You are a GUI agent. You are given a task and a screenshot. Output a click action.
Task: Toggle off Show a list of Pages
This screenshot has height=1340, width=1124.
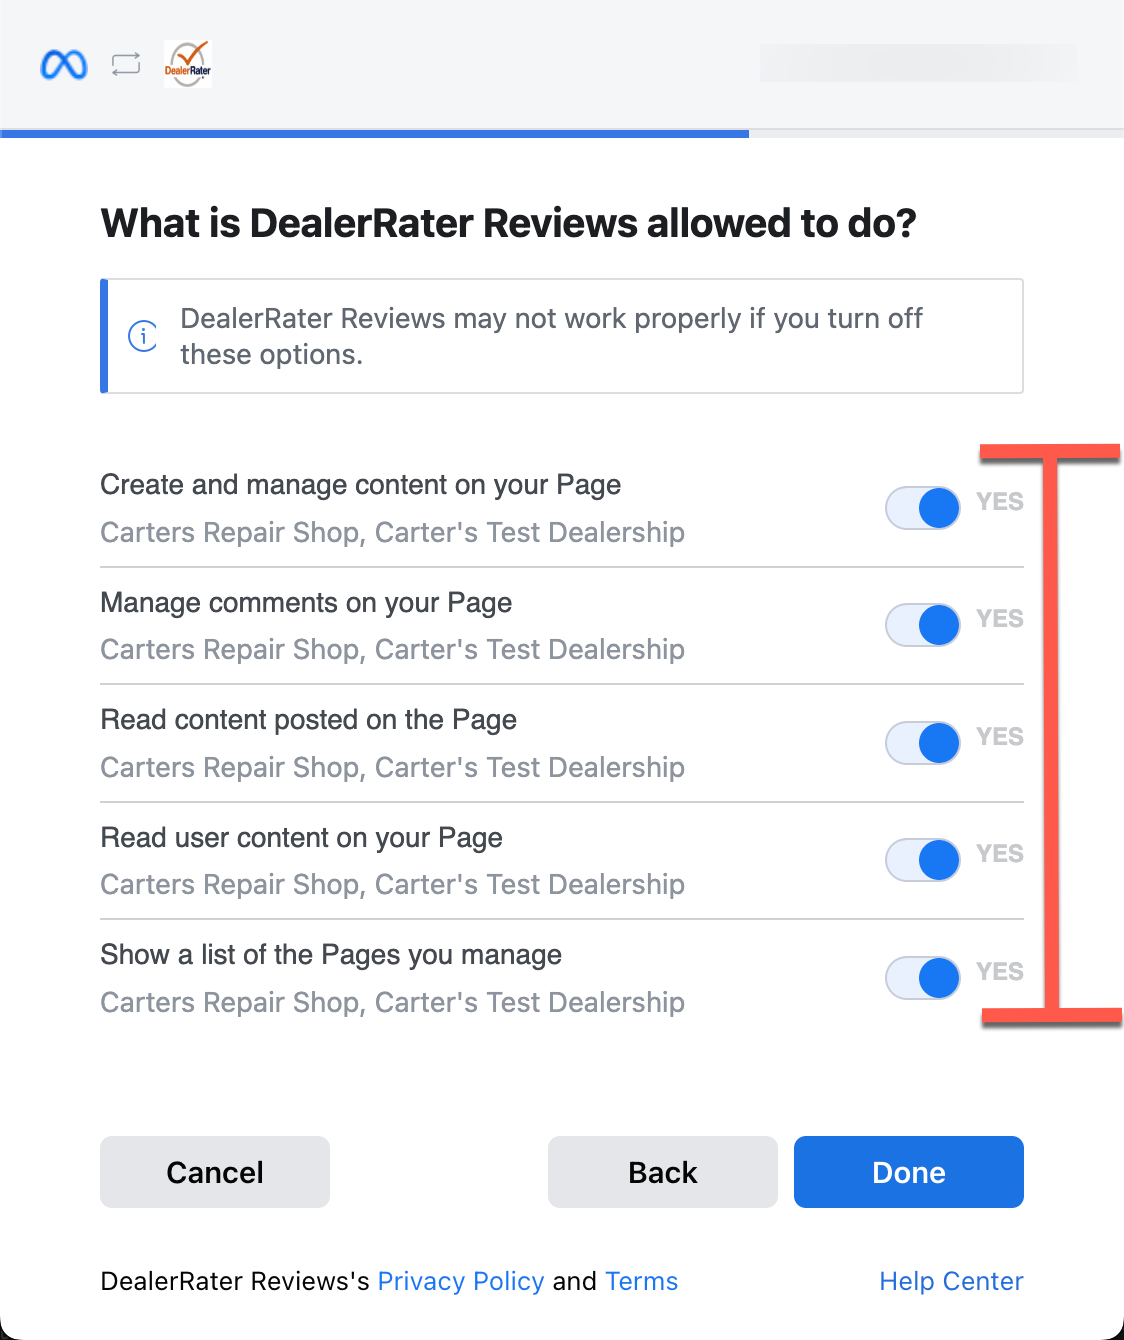pyautogui.click(x=923, y=978)
